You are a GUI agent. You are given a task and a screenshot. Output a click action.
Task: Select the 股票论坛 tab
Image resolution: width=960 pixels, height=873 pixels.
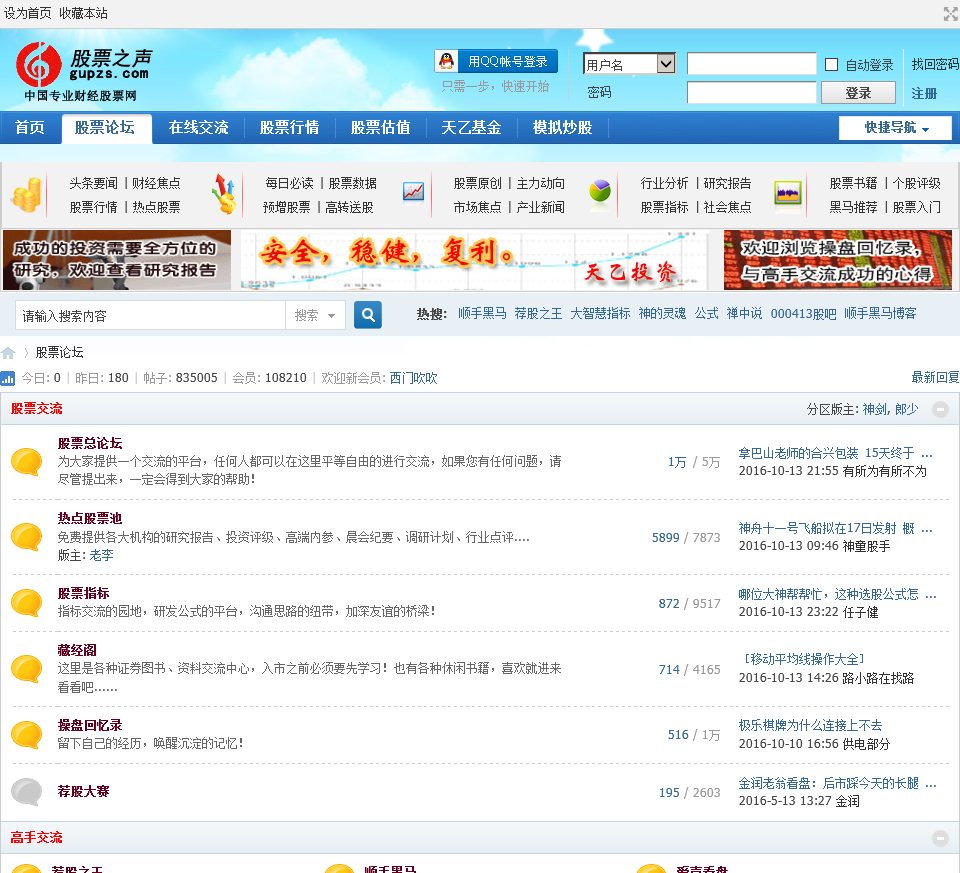click(105, 127)
